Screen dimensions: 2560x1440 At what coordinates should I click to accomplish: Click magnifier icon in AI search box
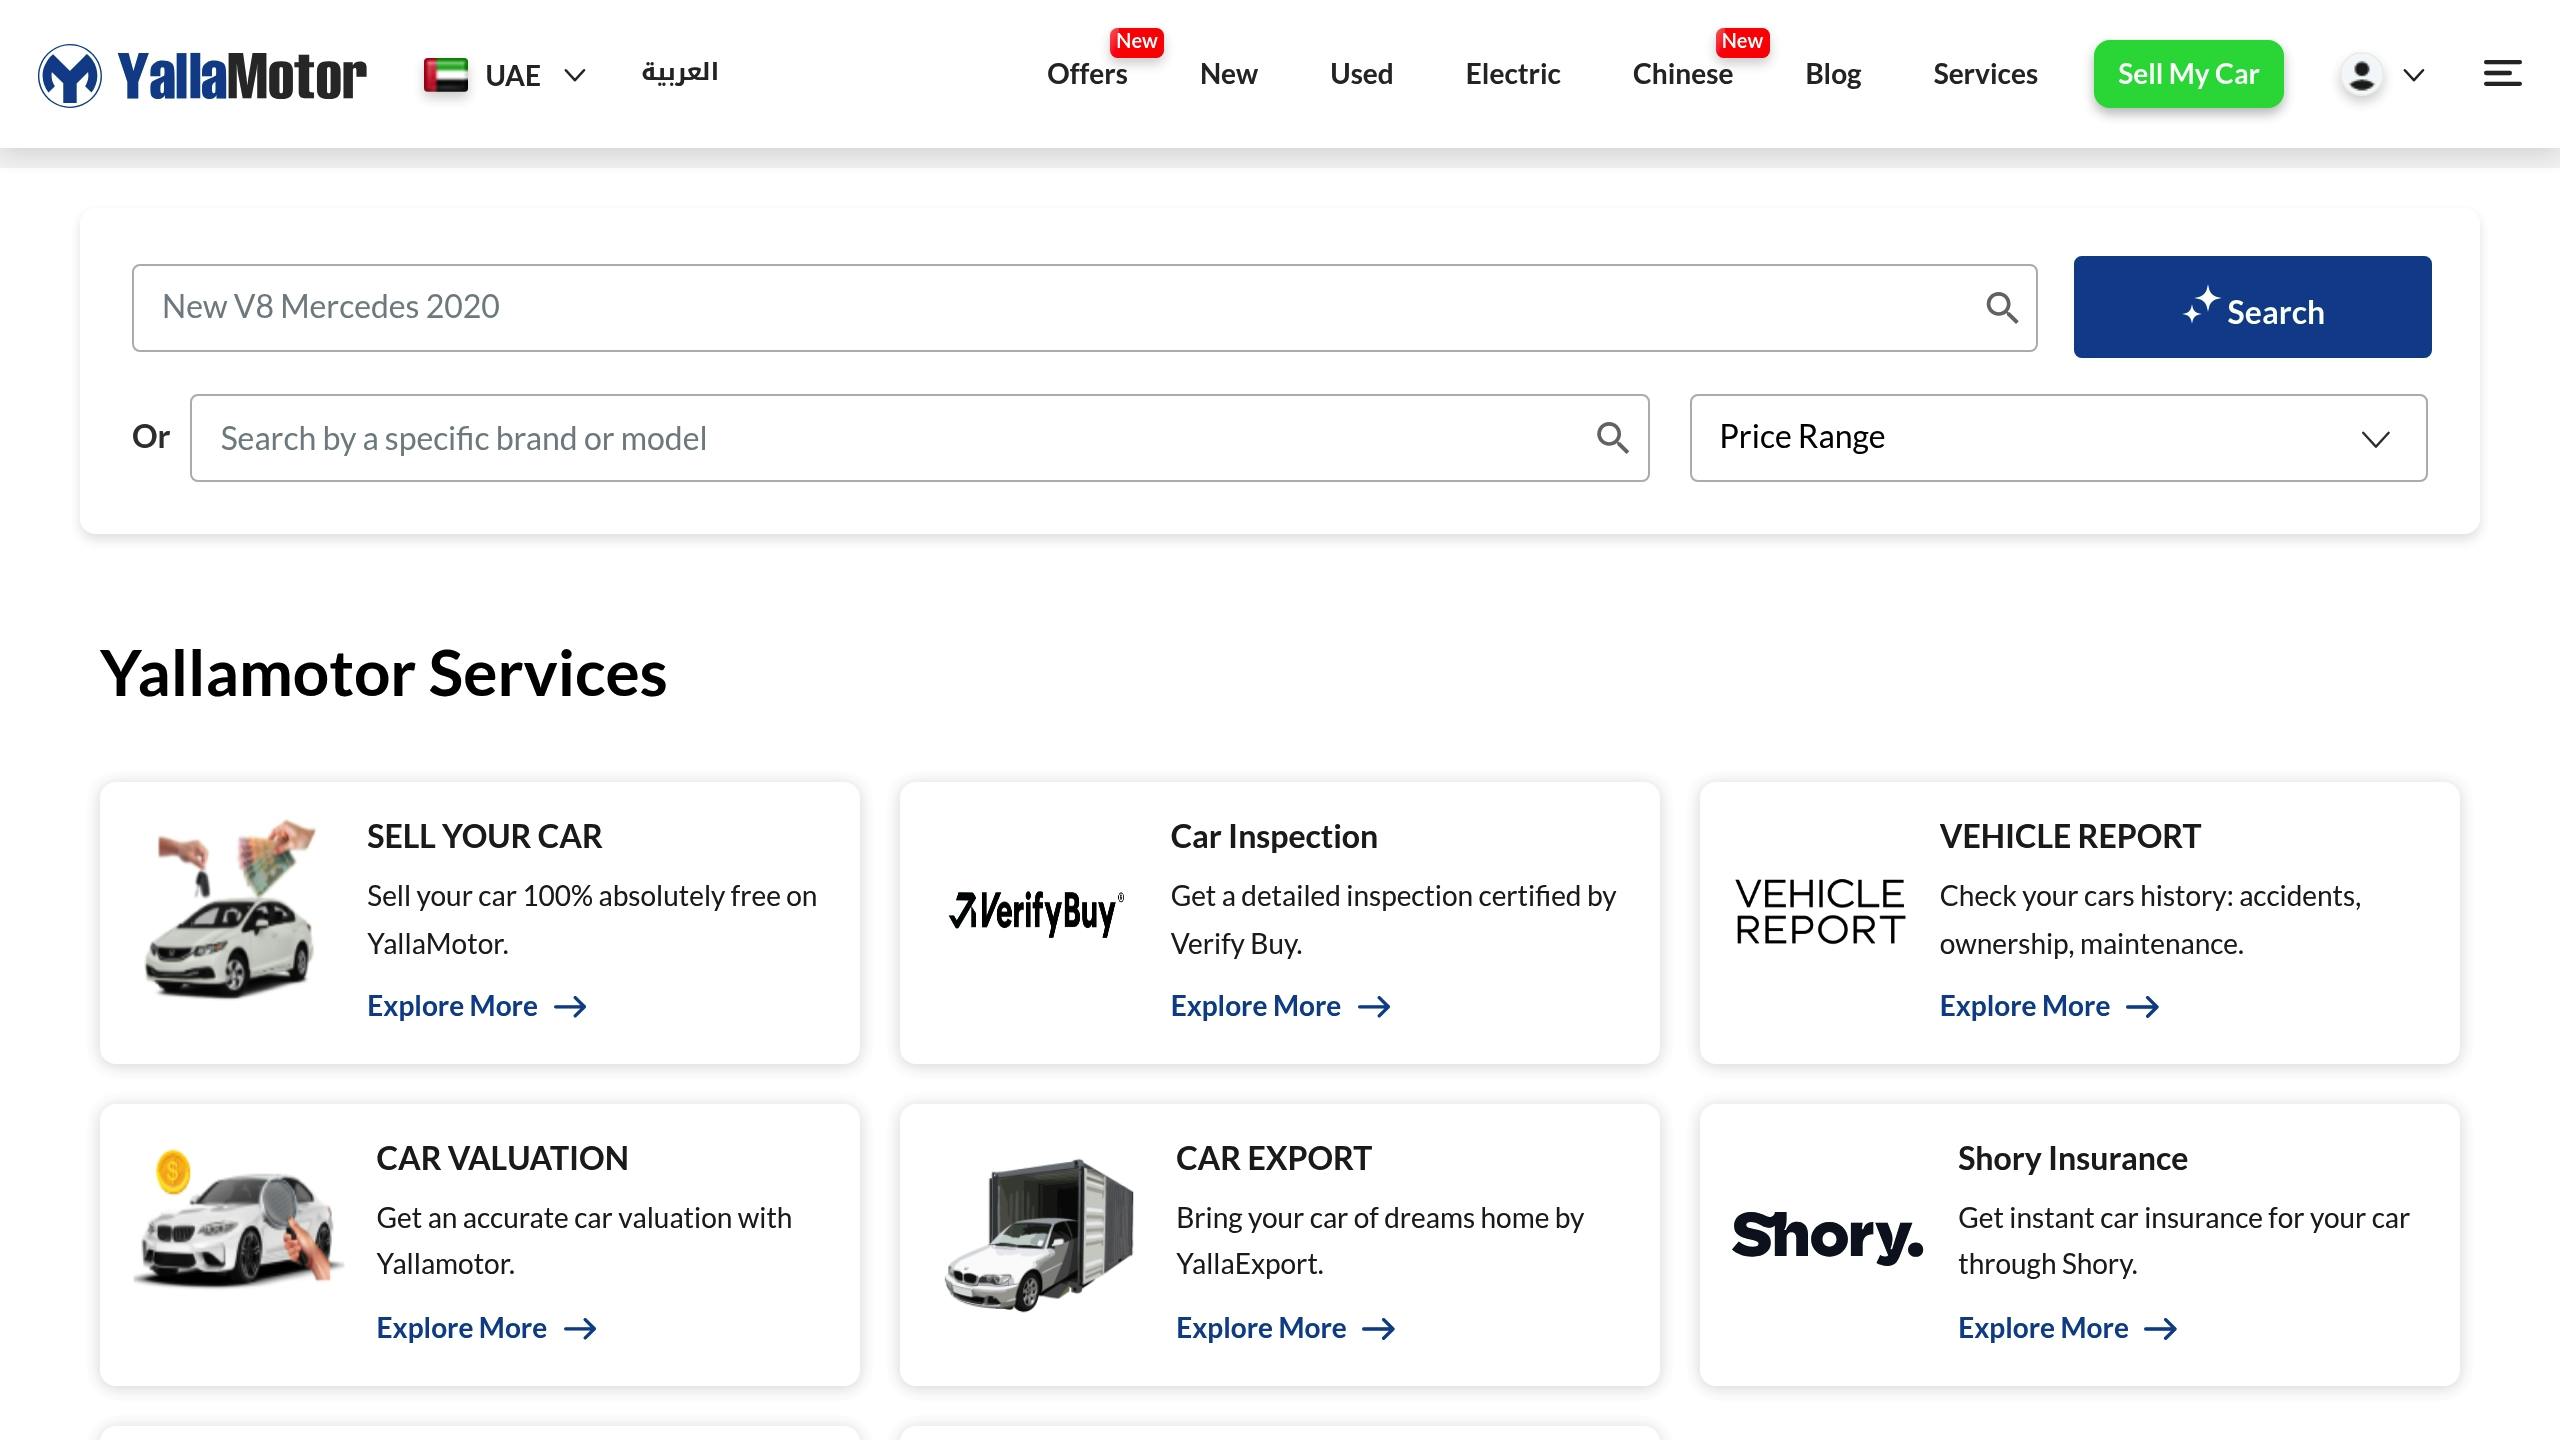pyautogui.click(x=2001, y=307)
